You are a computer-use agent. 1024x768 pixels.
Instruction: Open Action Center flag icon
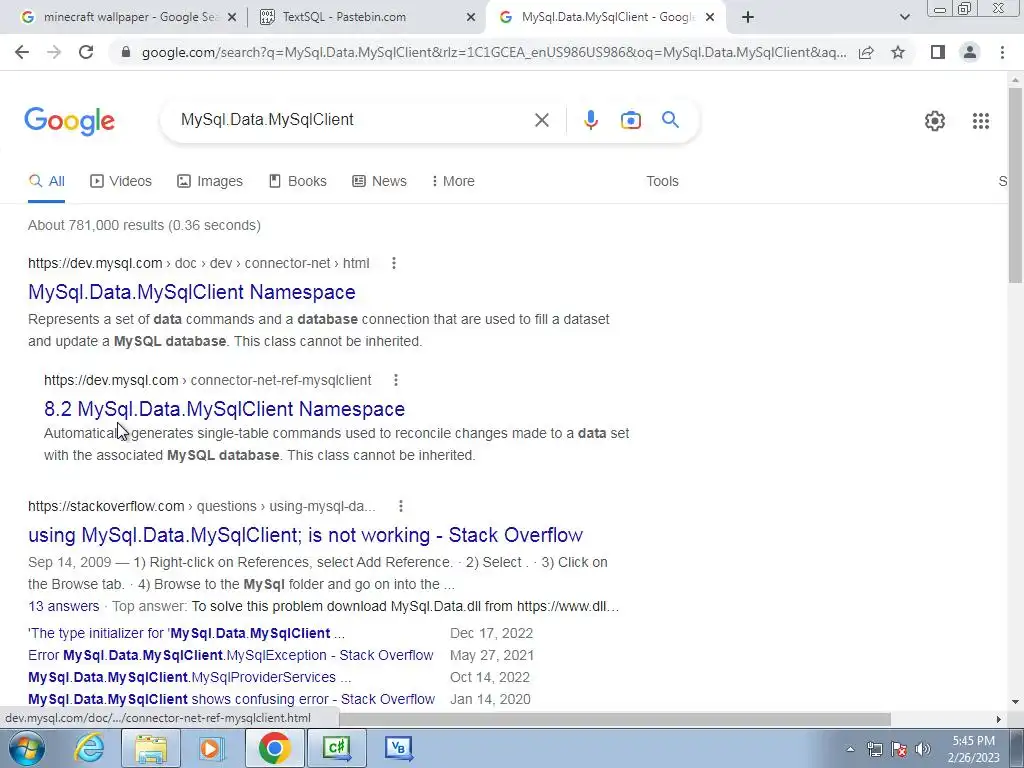coord(899,749)
